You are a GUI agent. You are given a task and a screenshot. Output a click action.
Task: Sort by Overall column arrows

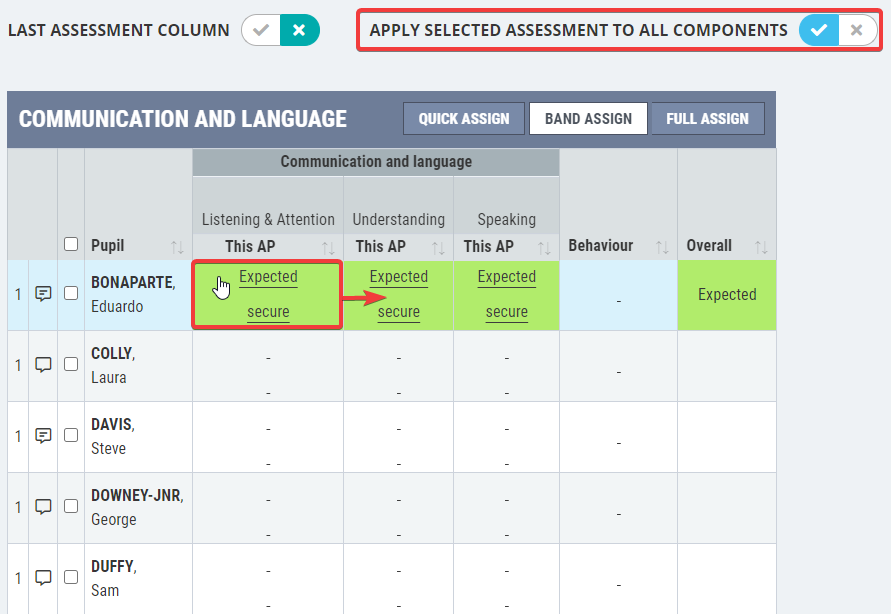[761, 247]
